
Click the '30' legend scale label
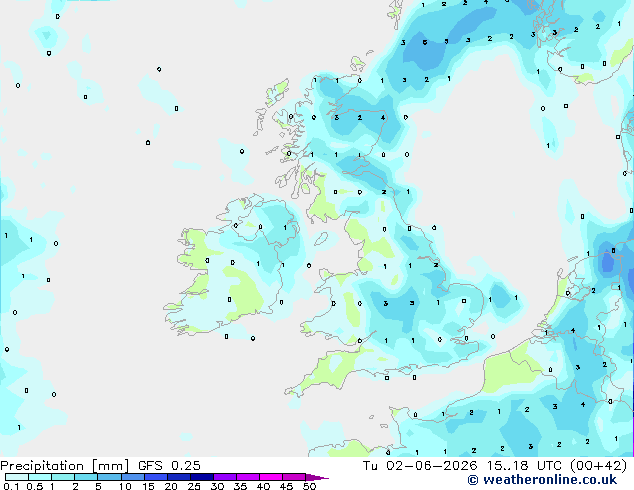[x=217, y=486]
